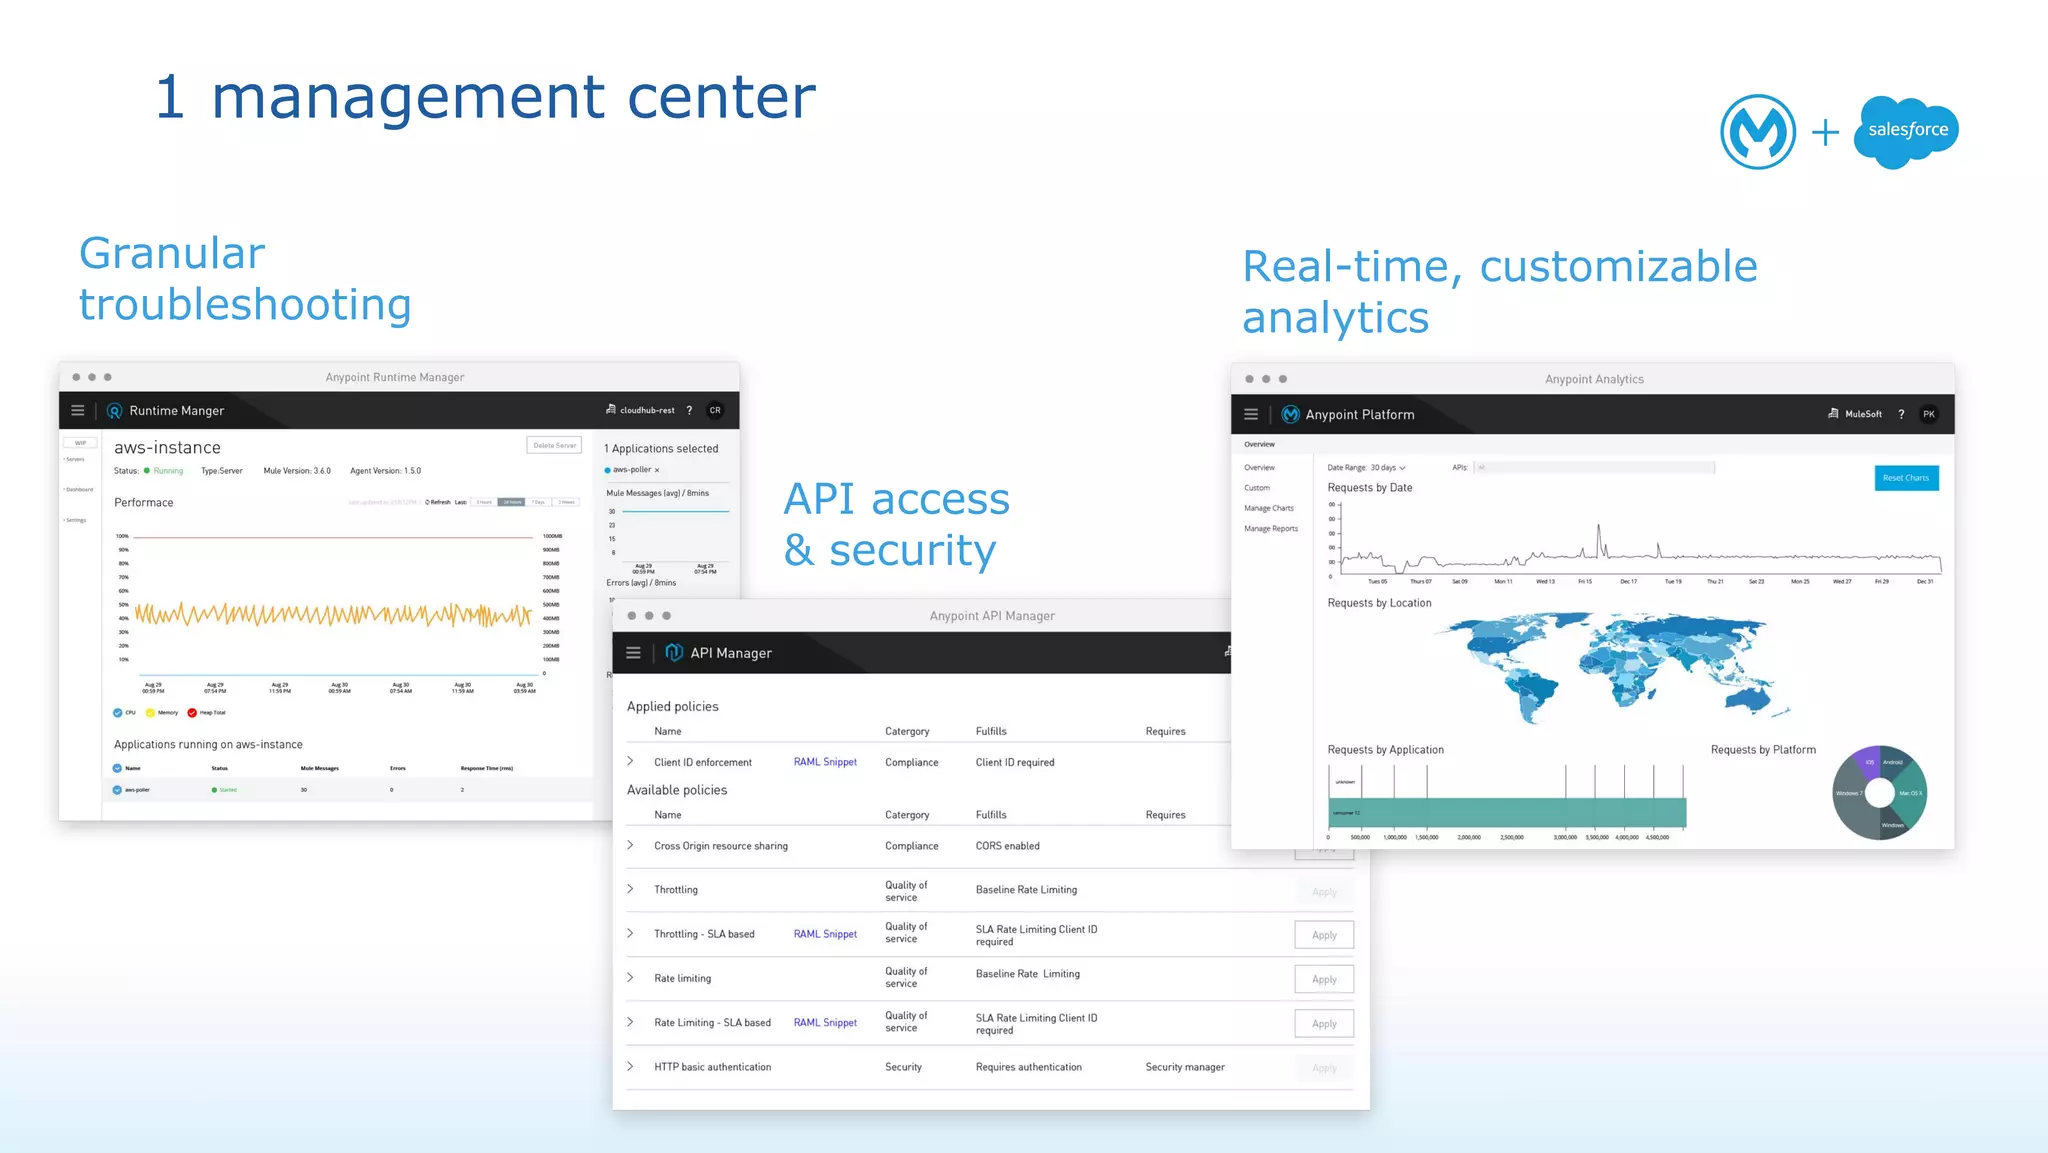Screen dimensions: 2048x1153
Task: Expand the Rate Limiting - SLA based row
Action: (631, 1022)
